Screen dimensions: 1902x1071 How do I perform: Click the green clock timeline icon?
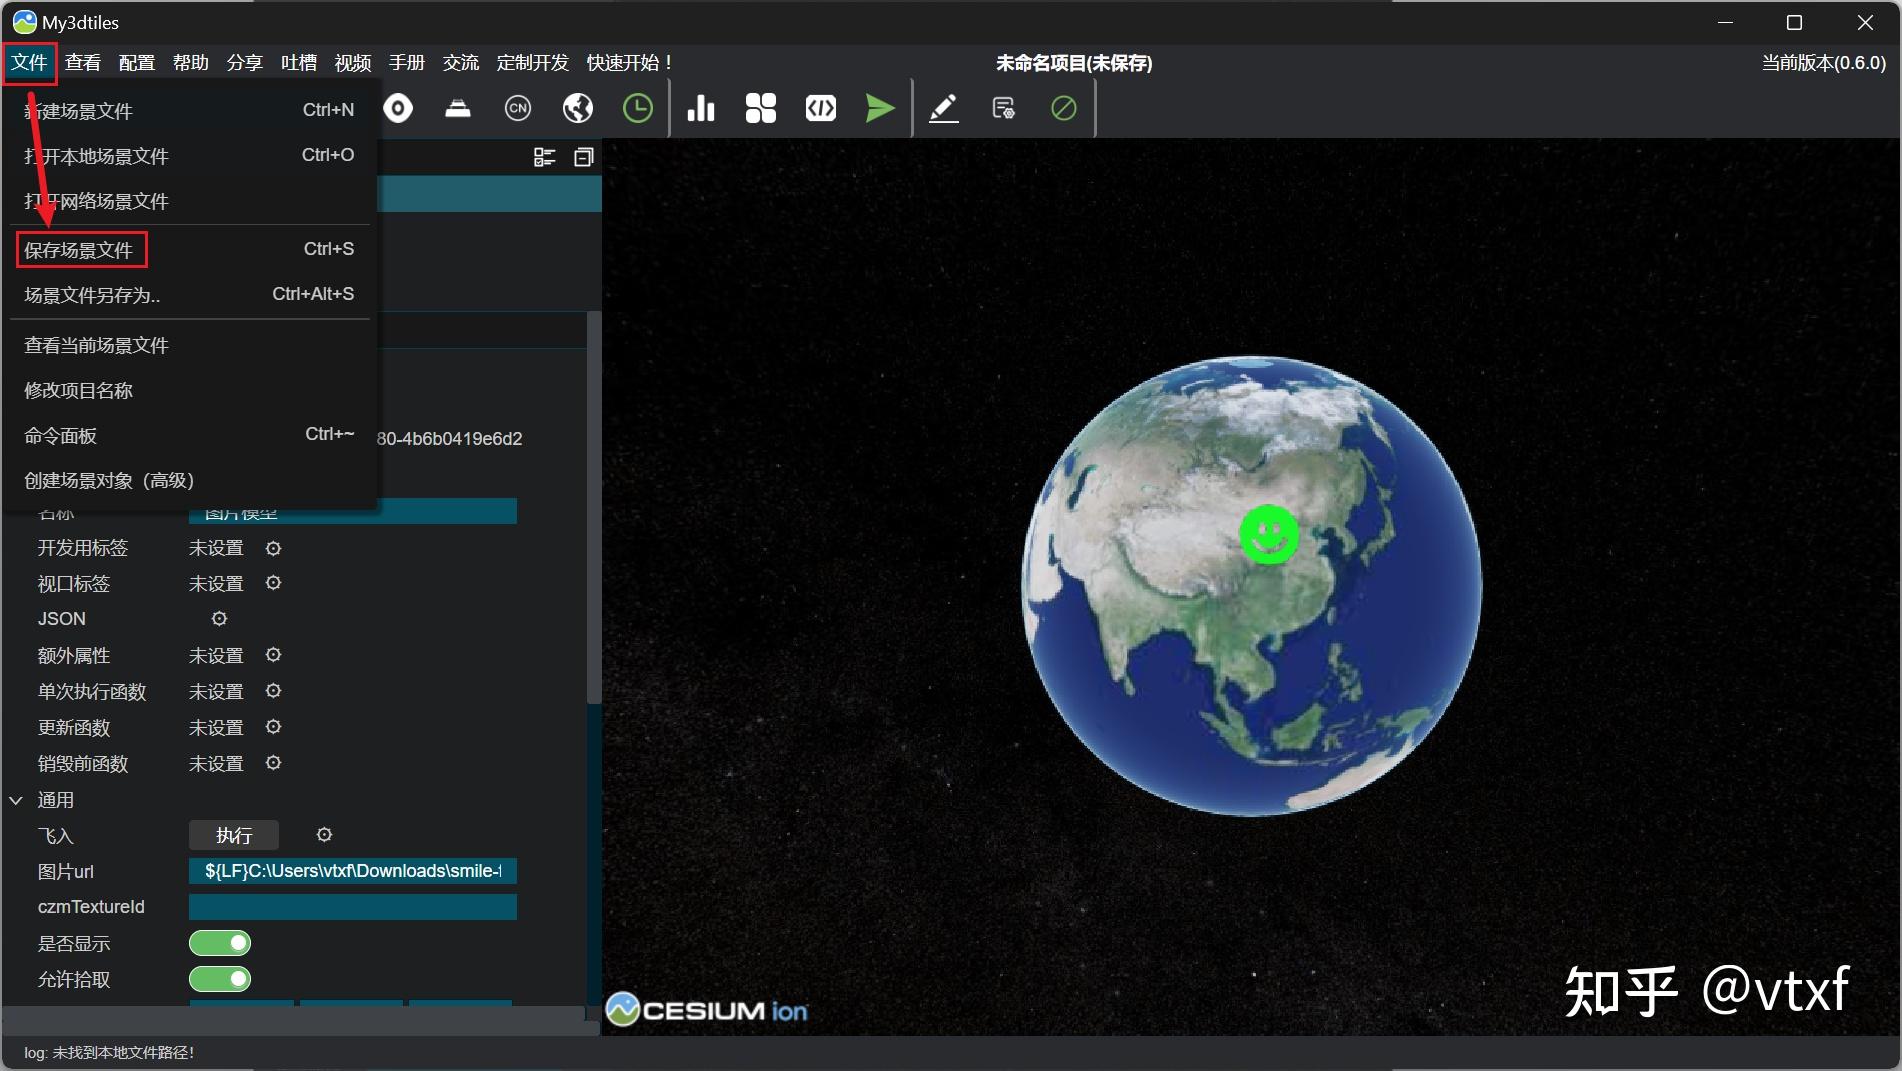(638, 108)
